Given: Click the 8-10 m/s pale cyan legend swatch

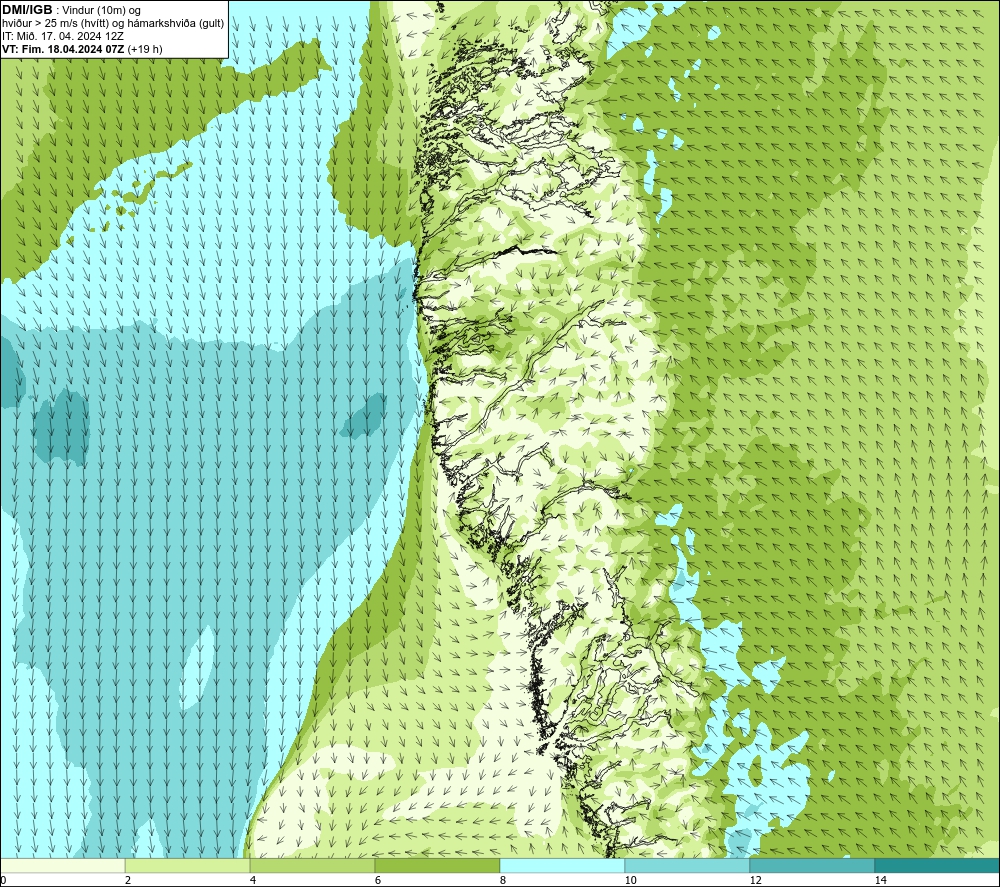Looking at the screenshot, I should [562, 865].
